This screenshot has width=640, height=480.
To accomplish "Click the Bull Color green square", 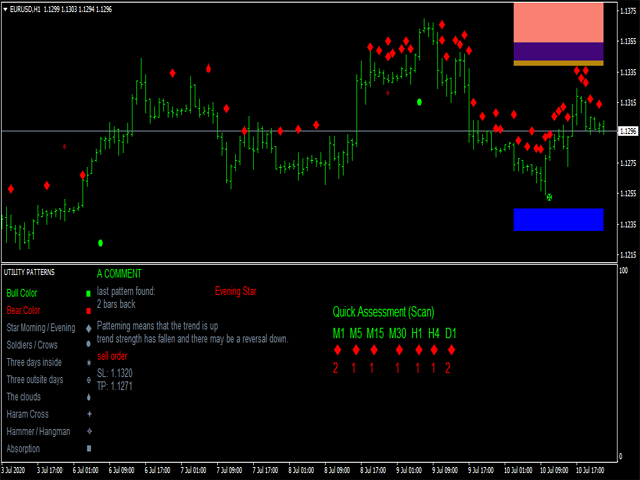I will 88,293.
